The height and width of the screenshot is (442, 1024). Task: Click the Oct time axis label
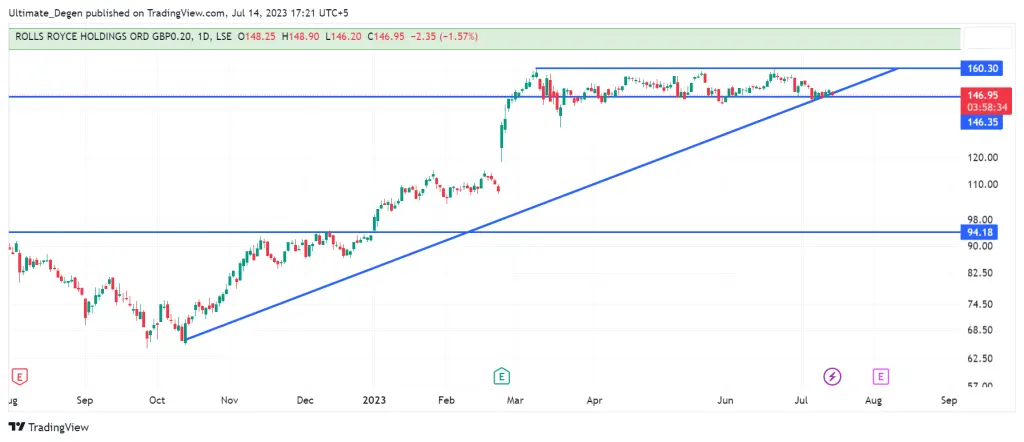pos(157,400)
